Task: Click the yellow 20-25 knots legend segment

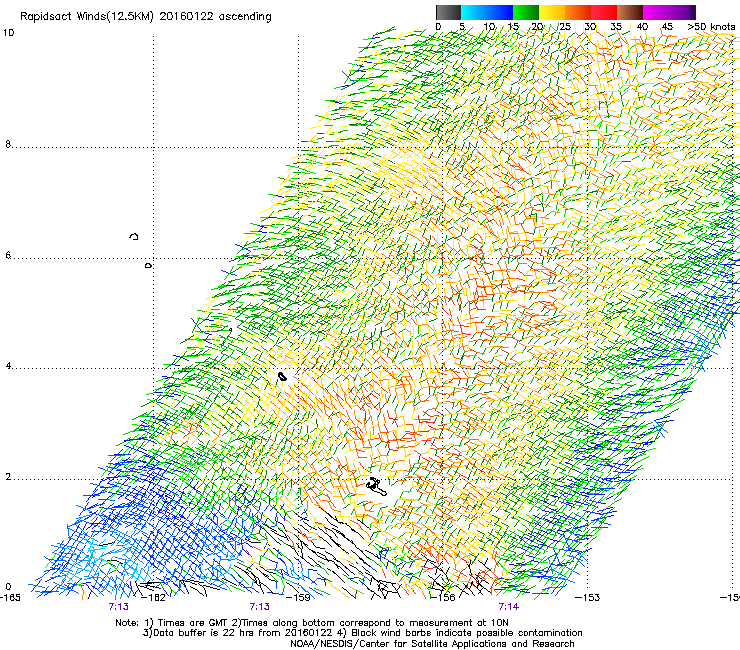Action: (552, 12)
